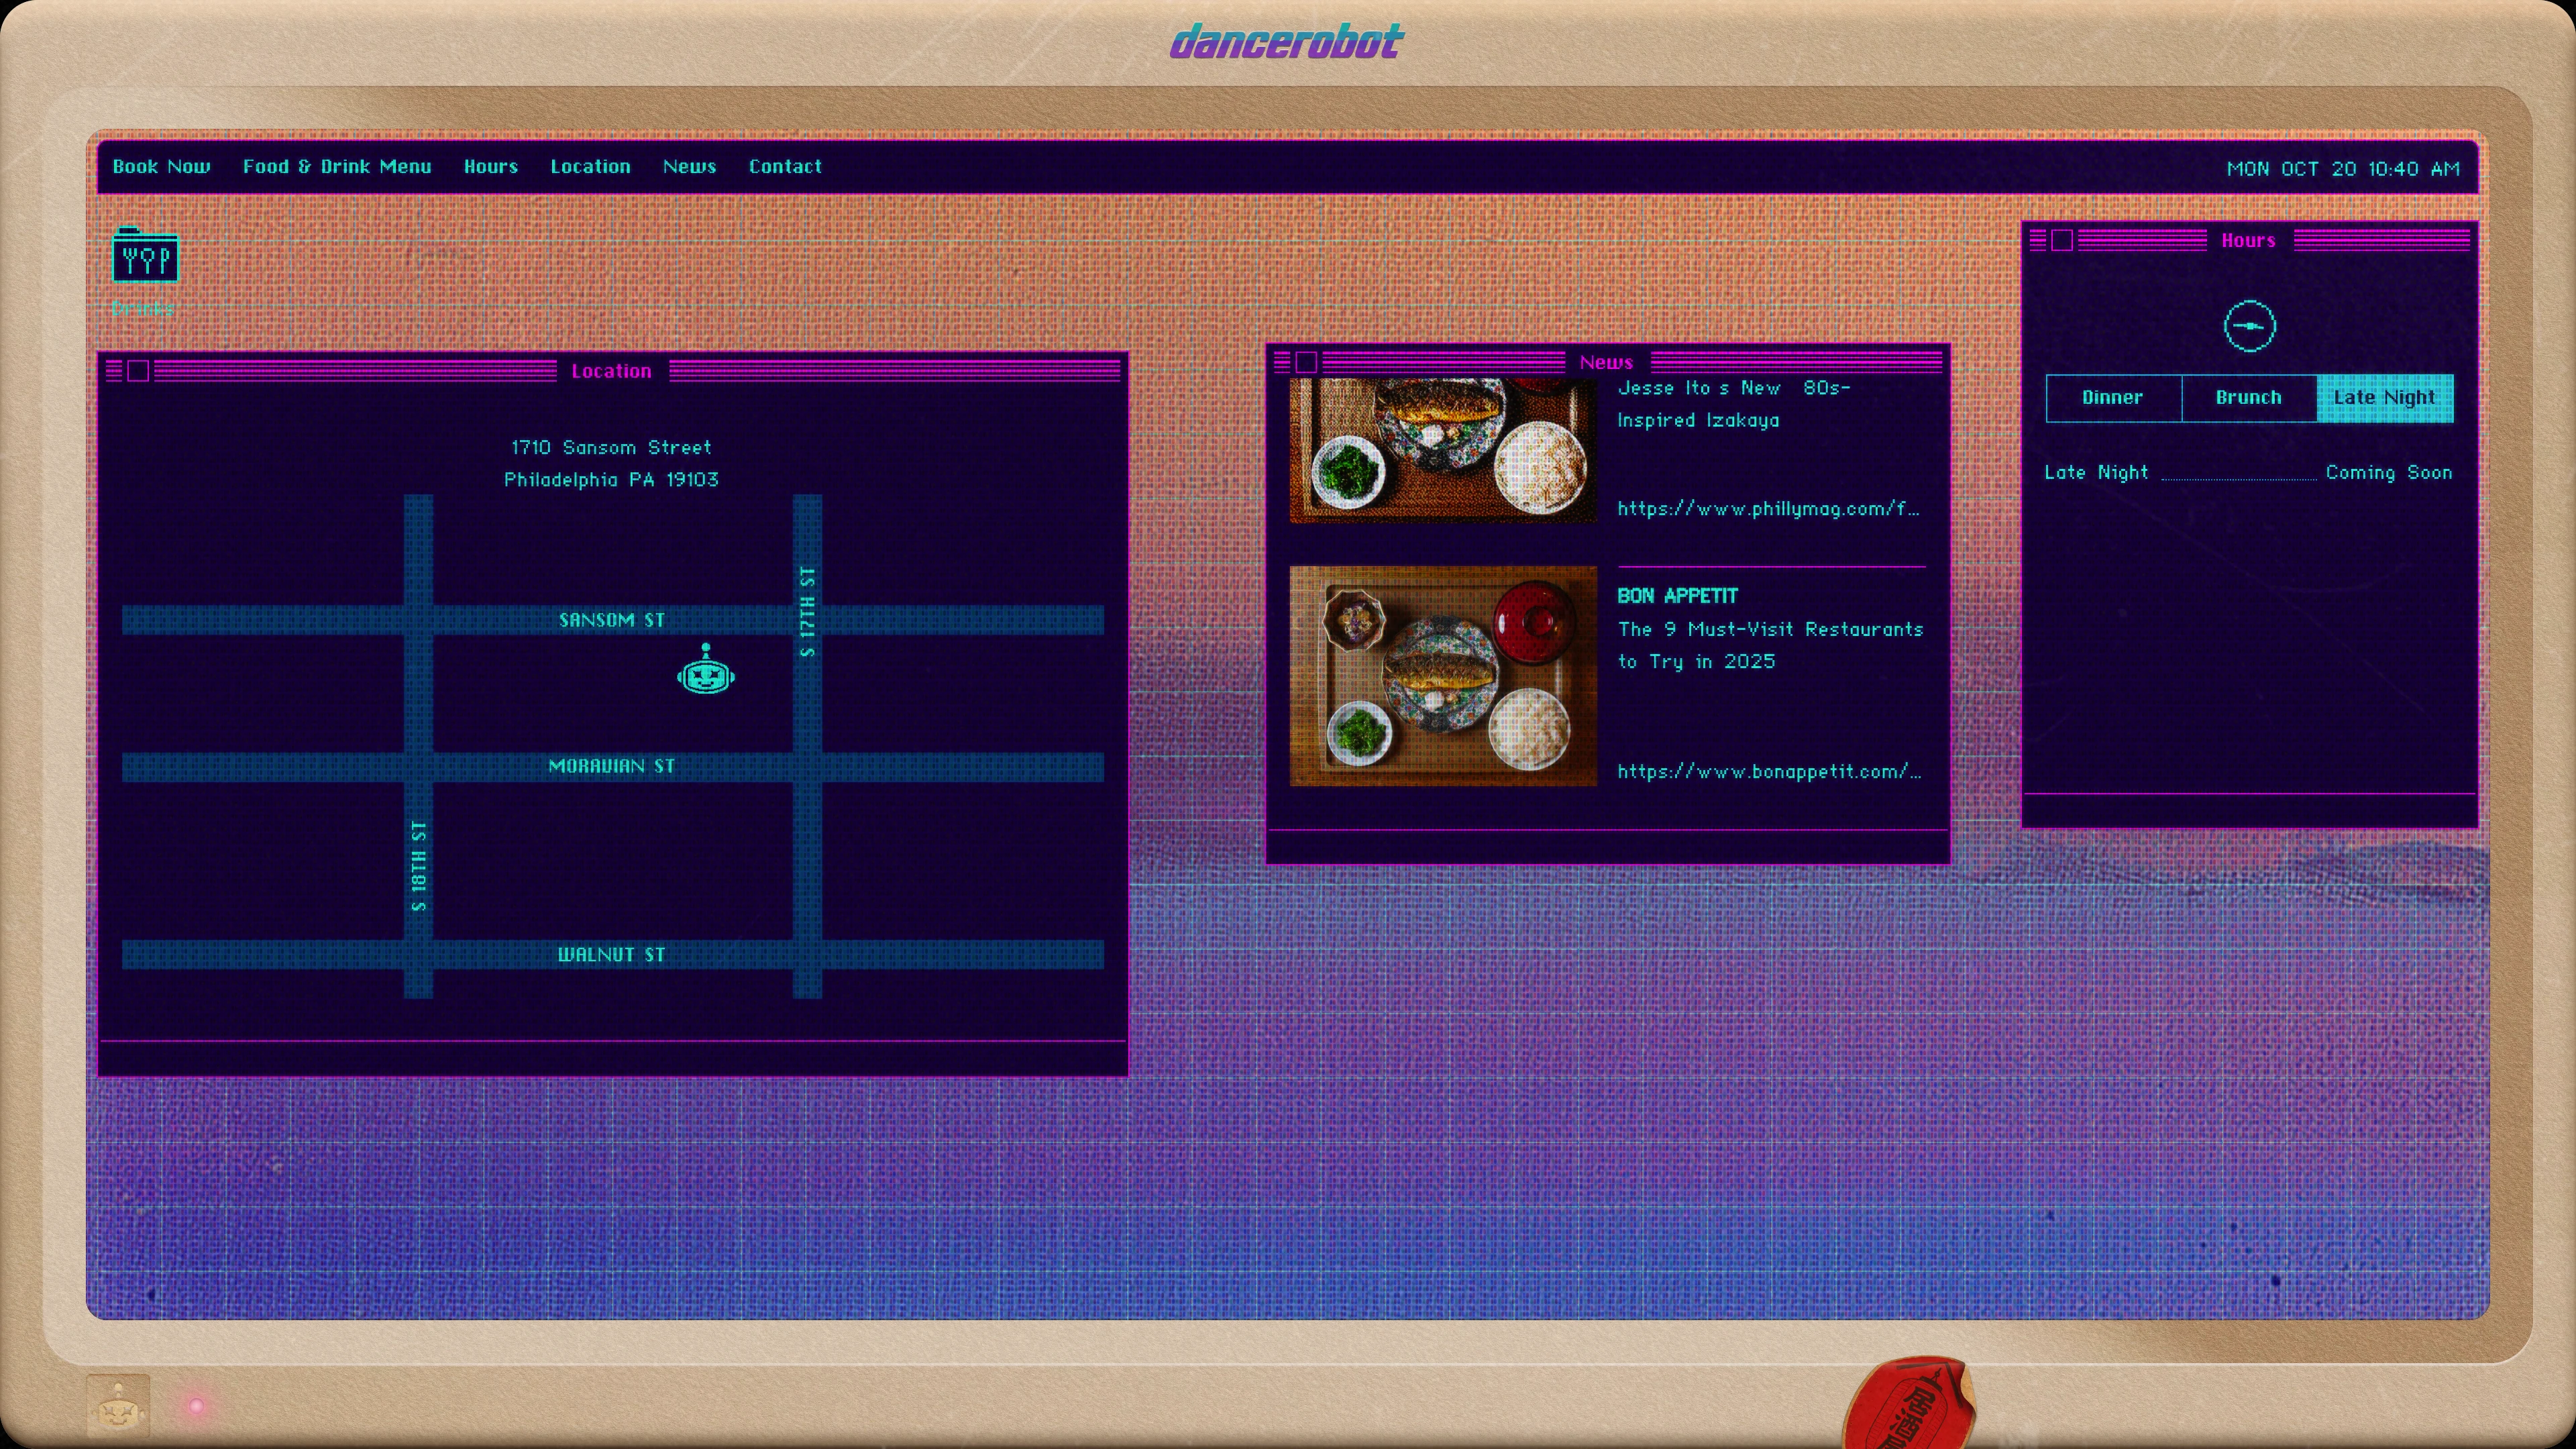
Task: Click the title bar box on the News window
Action: pos(1306,362)
